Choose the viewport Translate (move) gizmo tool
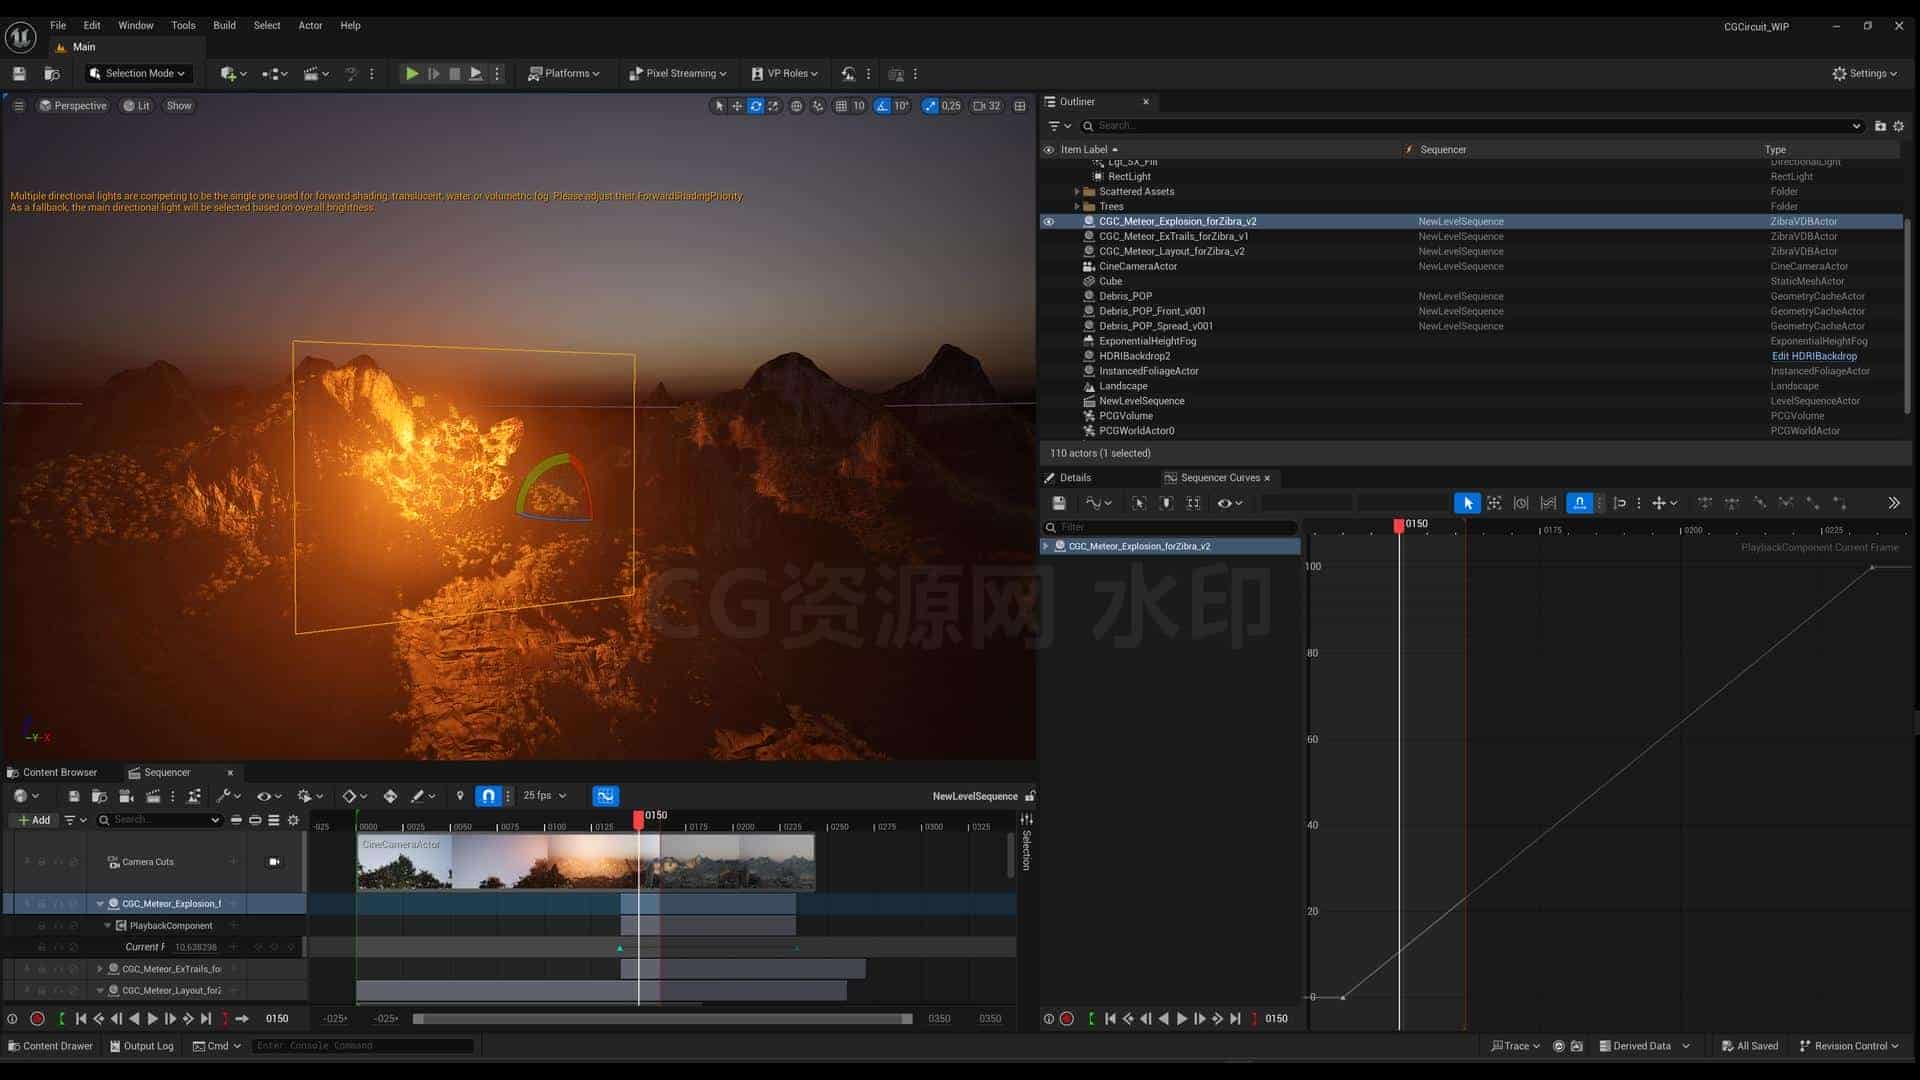This screenshot has width=1920, height=1080. tap(737, 106)
